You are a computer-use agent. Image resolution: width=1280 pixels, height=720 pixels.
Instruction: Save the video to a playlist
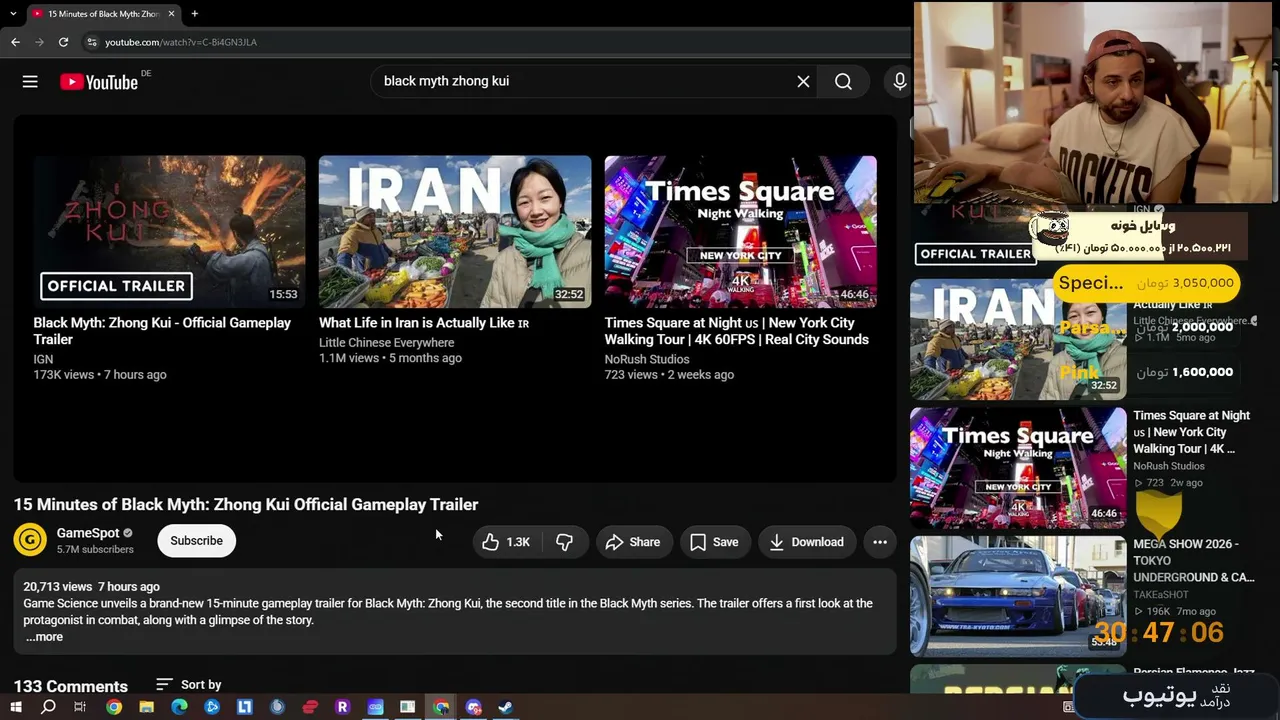(x=714, y=542)
